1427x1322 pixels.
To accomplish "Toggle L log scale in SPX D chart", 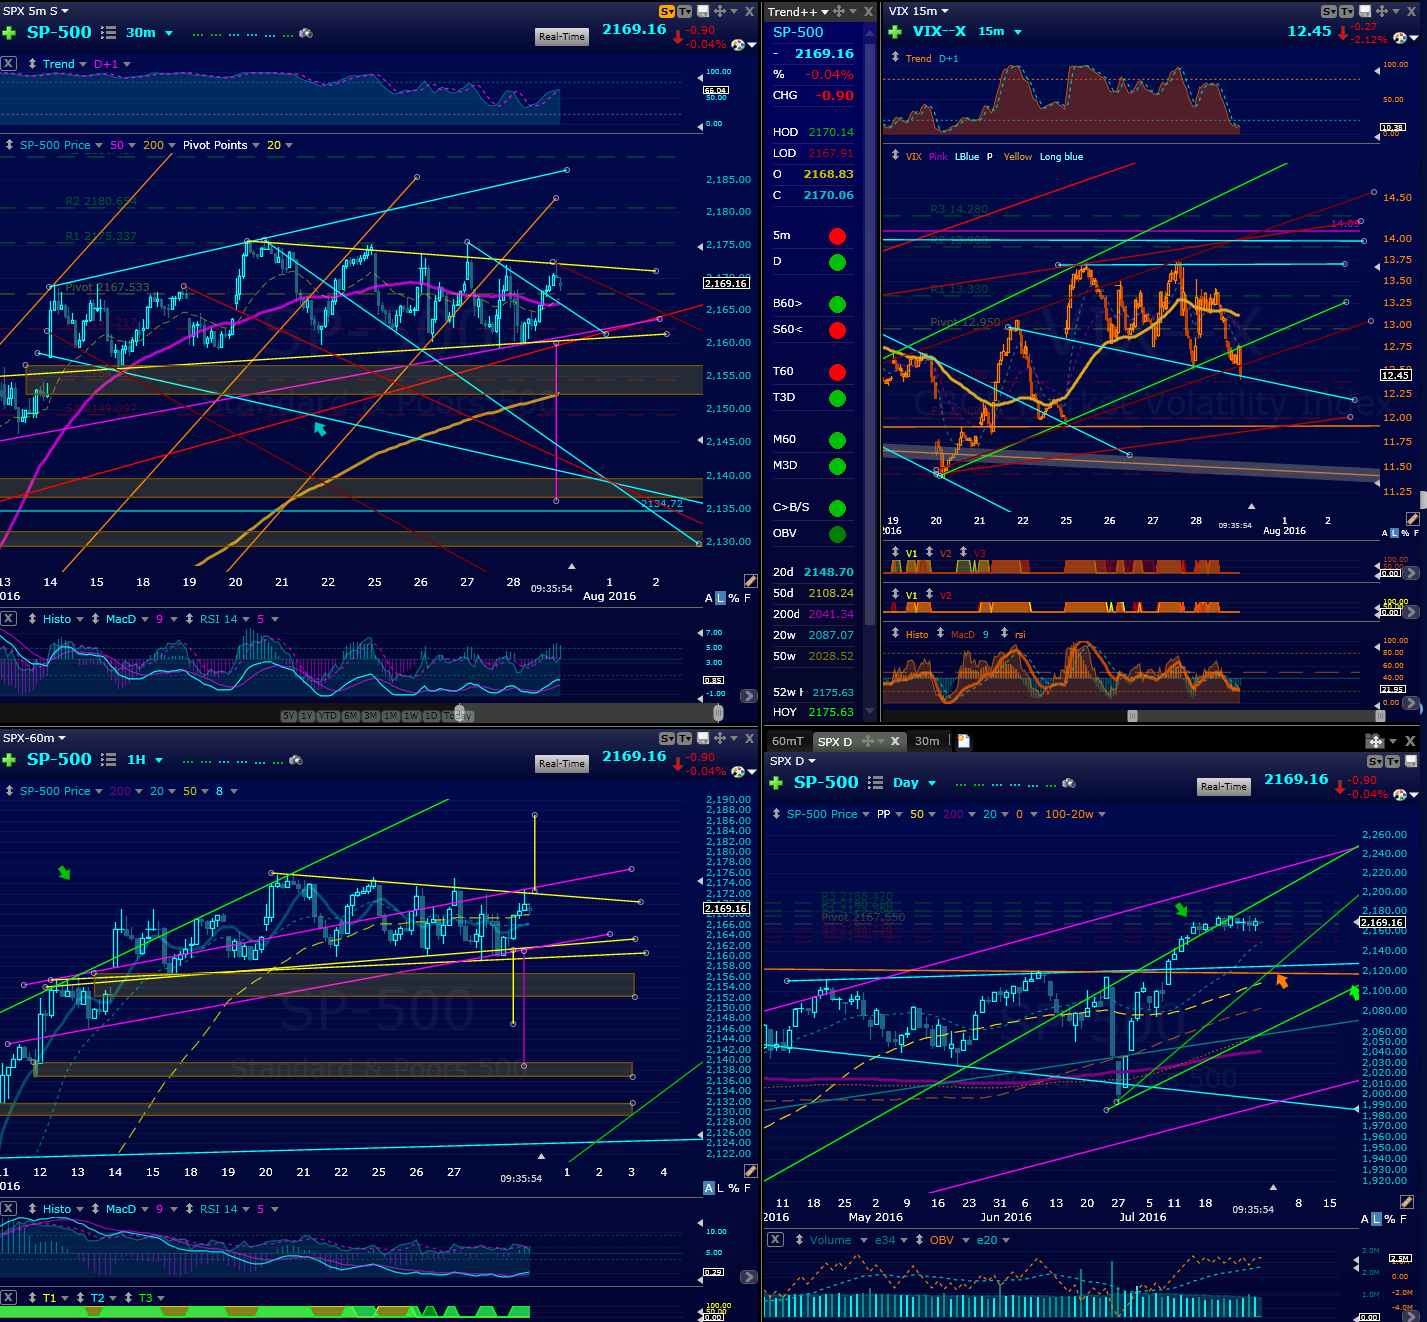I will [1376, 1219].
